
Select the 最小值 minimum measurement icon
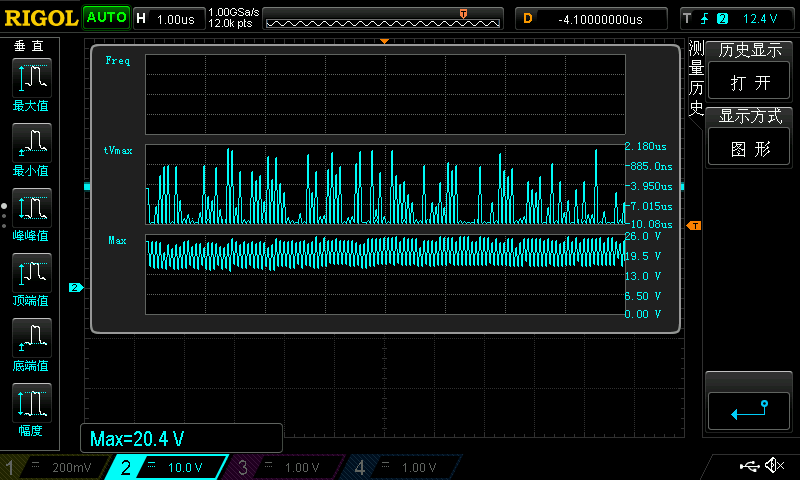[x=32, y=143]
